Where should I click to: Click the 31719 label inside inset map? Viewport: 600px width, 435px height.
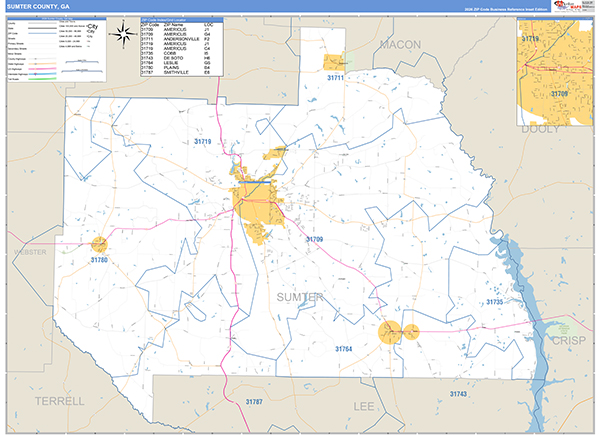(x=530, y=39)
